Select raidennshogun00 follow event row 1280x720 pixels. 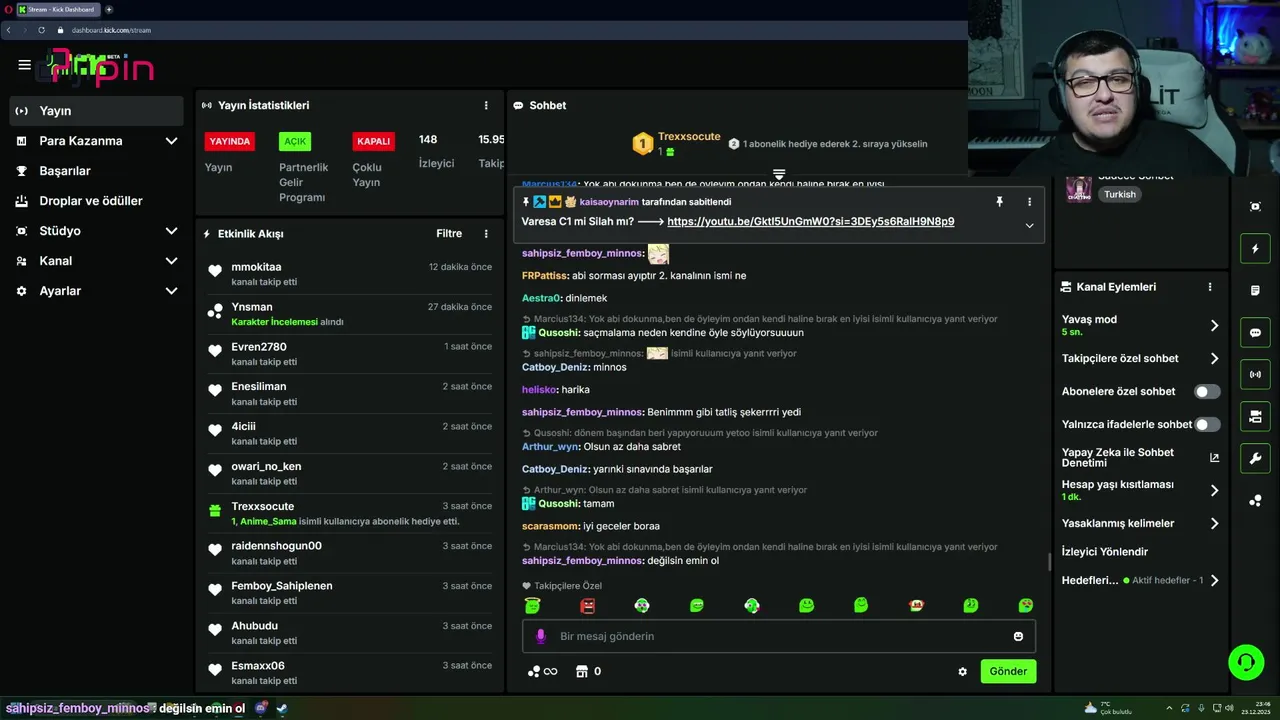coord(350,553)
